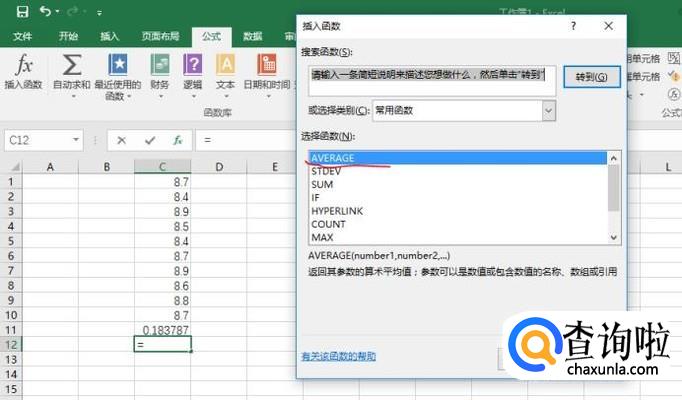
Task: Expand the 自动求和 dropdown arrow
Action: coord(73,96)
